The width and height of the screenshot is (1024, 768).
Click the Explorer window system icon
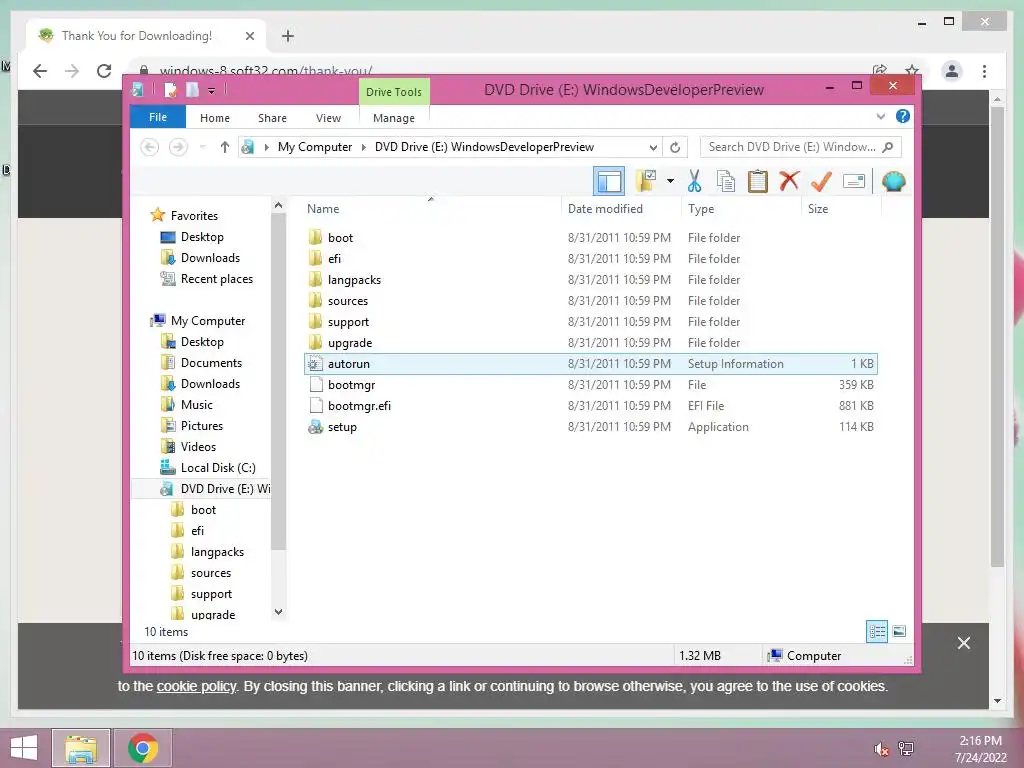click(138, 89)
